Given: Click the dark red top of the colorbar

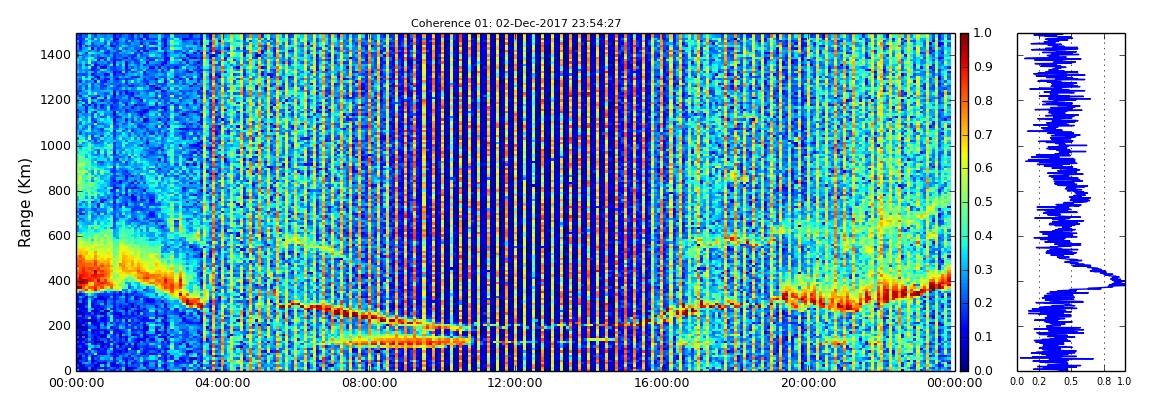Looking at the screenshot, I should (964, 40).
